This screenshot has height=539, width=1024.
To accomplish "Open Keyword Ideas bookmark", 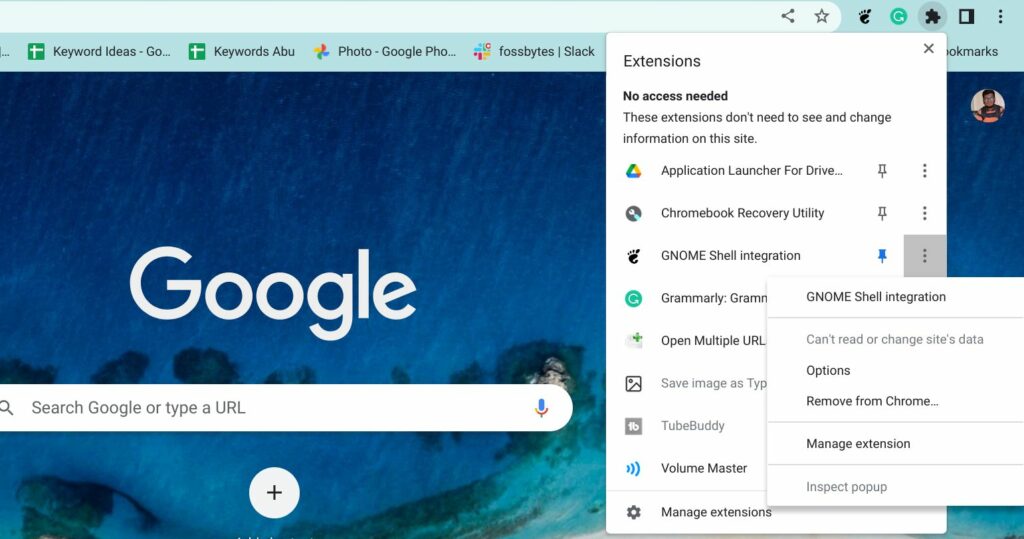I will [x=99, y=52].
